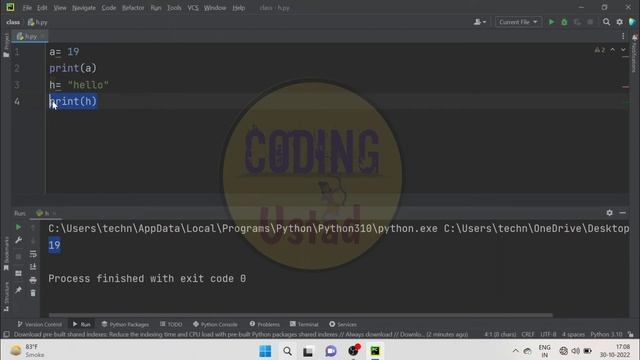The image size is (640, 360).
Task: Open Version Control tool window
Action: 39,324
